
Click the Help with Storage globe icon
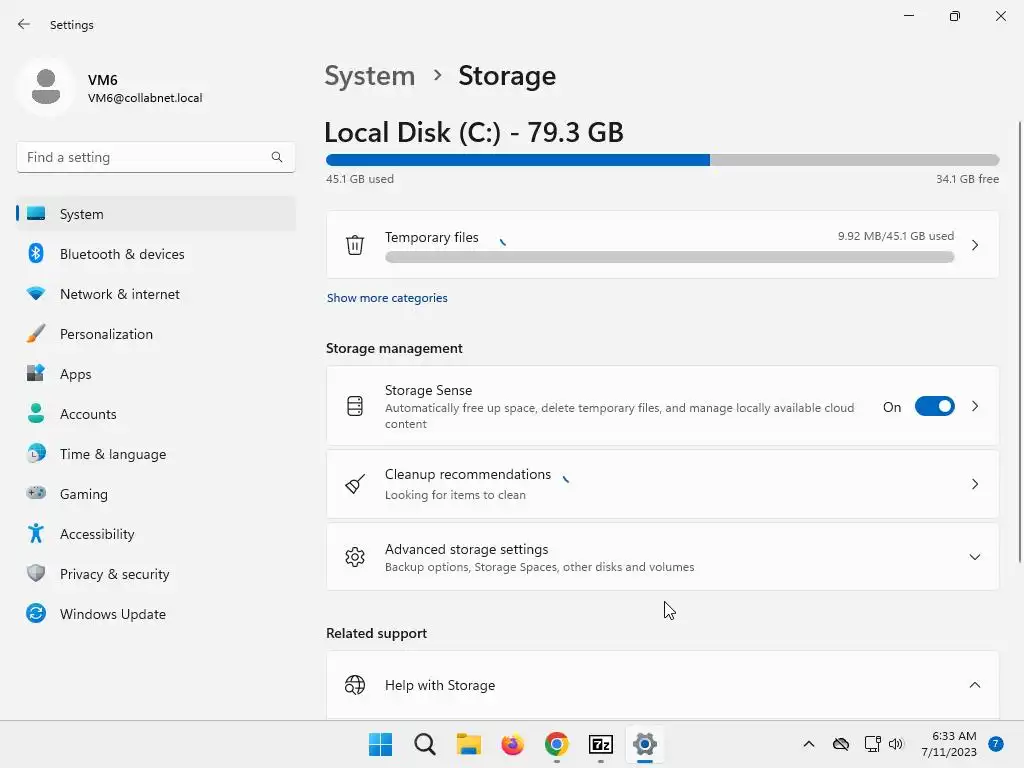tap(355, 685)
